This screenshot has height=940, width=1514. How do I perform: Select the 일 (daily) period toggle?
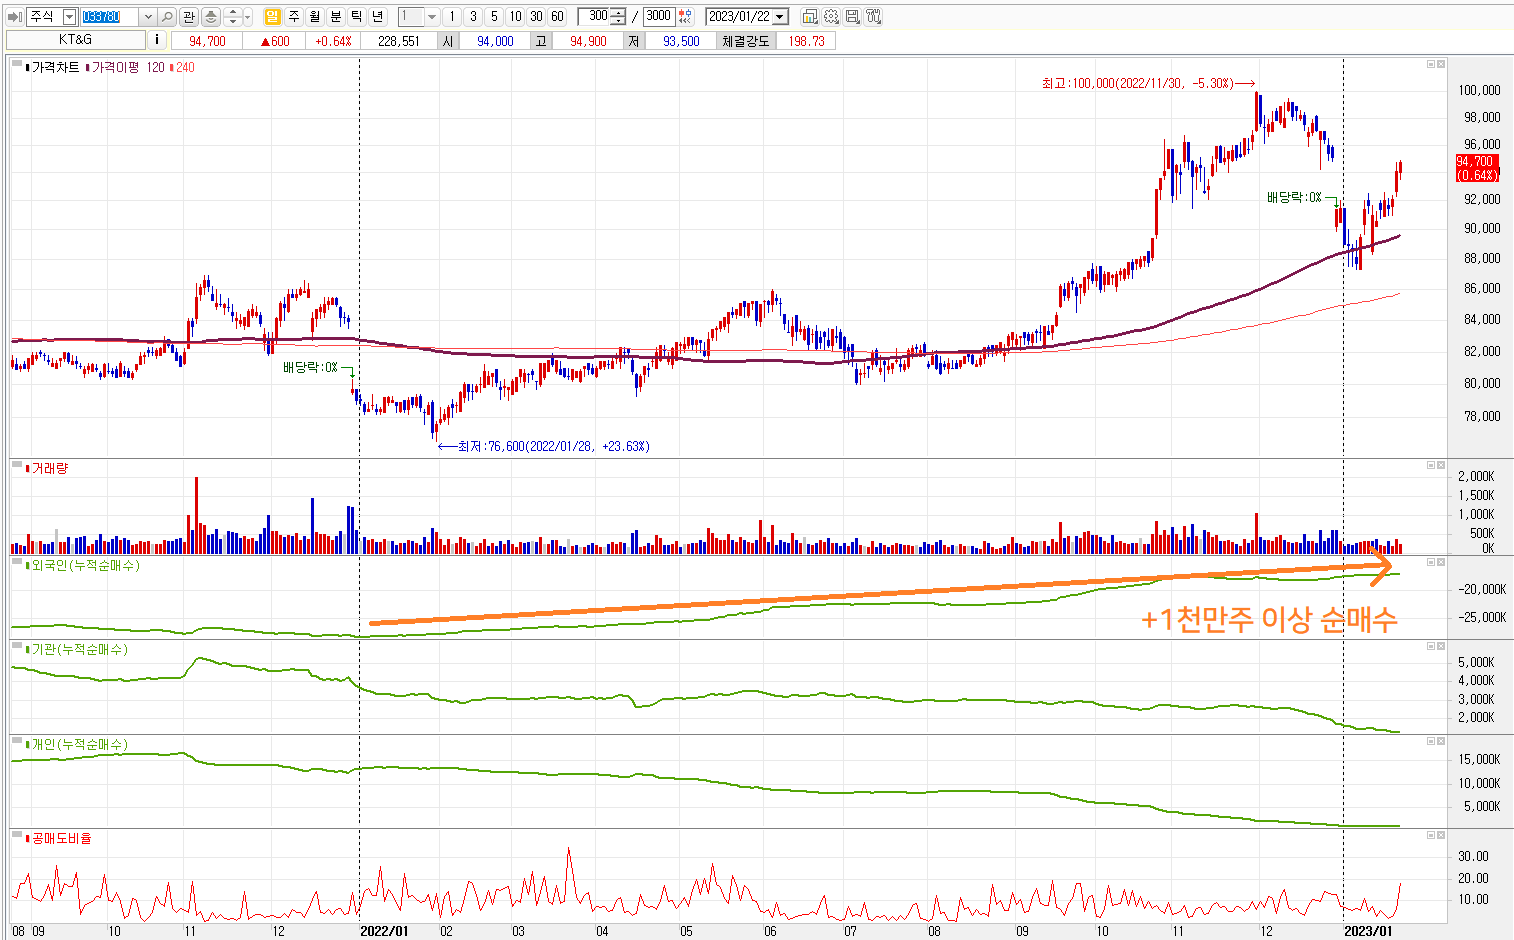273,17
